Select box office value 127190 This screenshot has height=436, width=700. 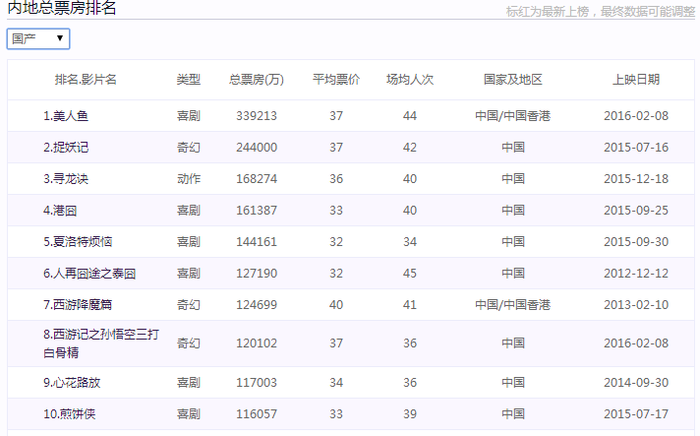pyautogui.click(x=257, y=274)
